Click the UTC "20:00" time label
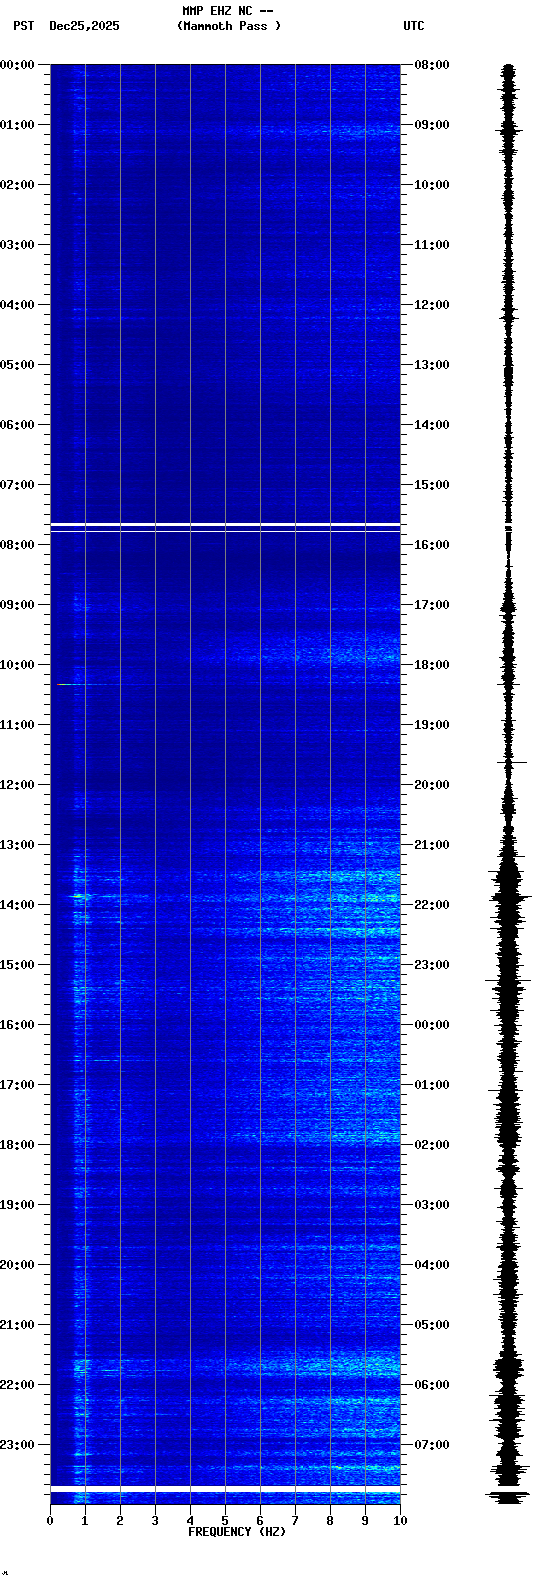 tap(432, 785)
